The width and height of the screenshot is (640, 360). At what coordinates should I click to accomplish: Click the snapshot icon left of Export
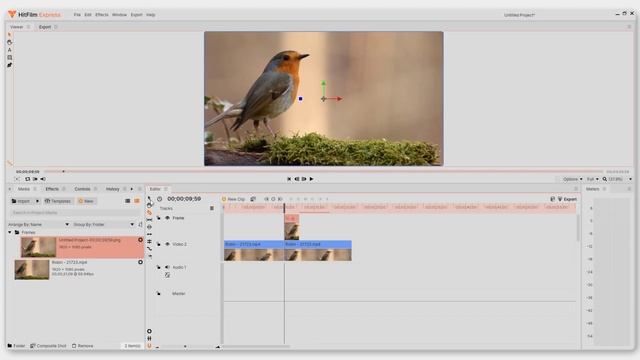(552, 199)
